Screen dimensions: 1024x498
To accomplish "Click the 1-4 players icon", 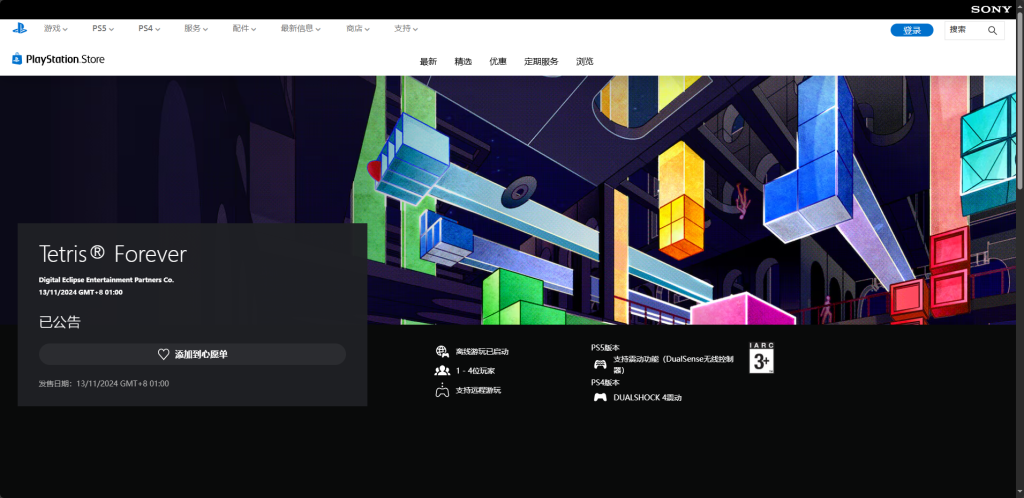I will 442,371.
